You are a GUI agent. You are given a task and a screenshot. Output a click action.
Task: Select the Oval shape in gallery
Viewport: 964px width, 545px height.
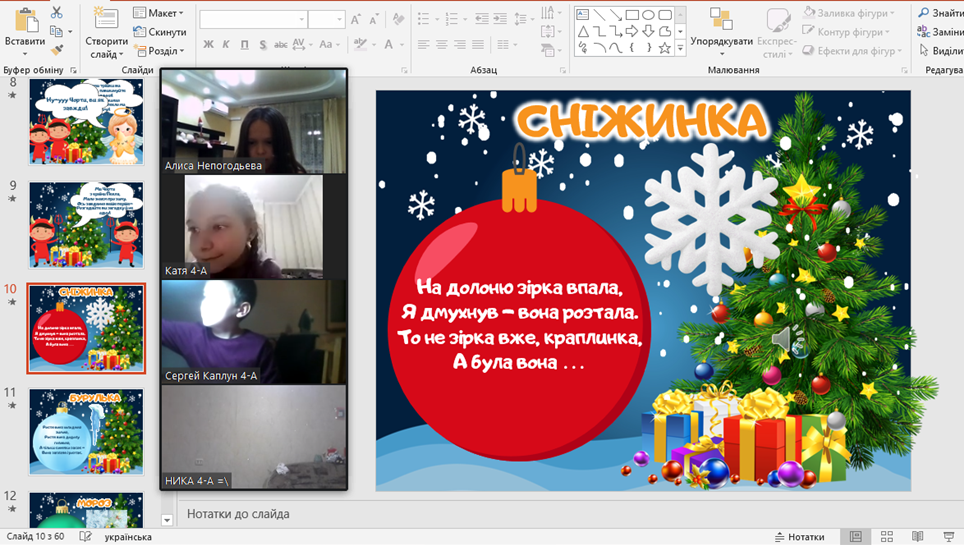(649, 15)
